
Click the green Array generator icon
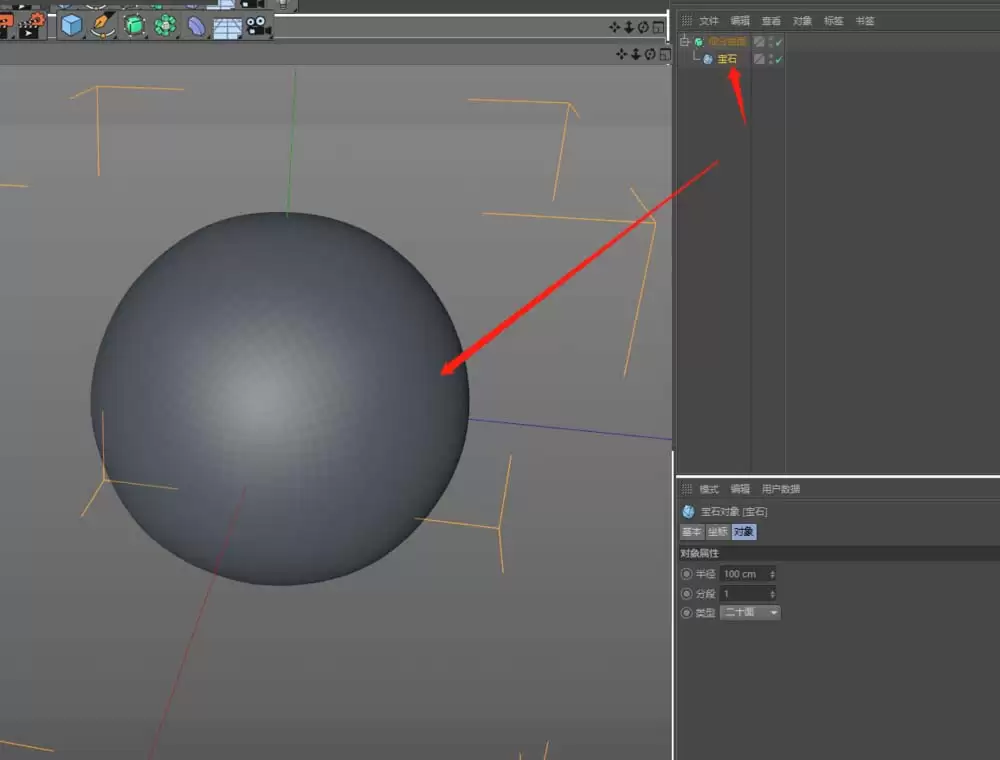164,25
